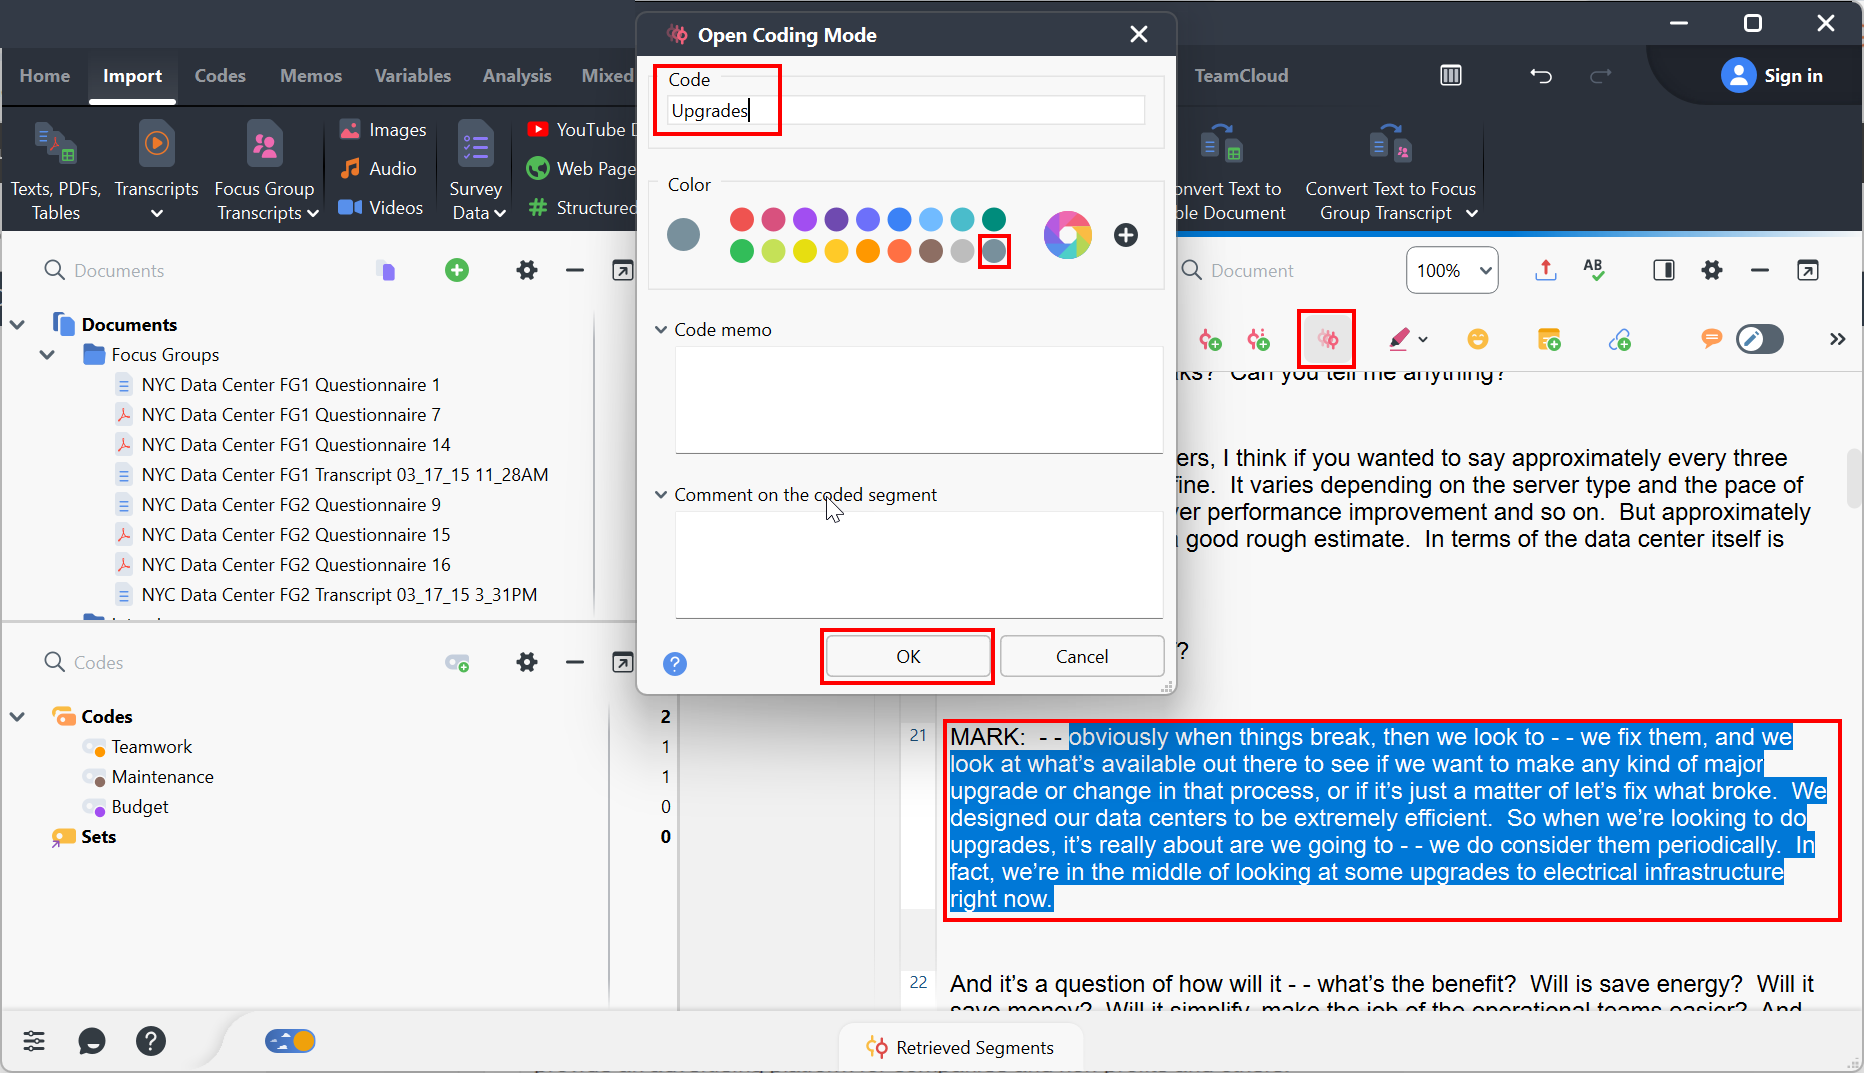Select the Budget code
Viewport: 1864px width, 1073px height.
point(140,806)
